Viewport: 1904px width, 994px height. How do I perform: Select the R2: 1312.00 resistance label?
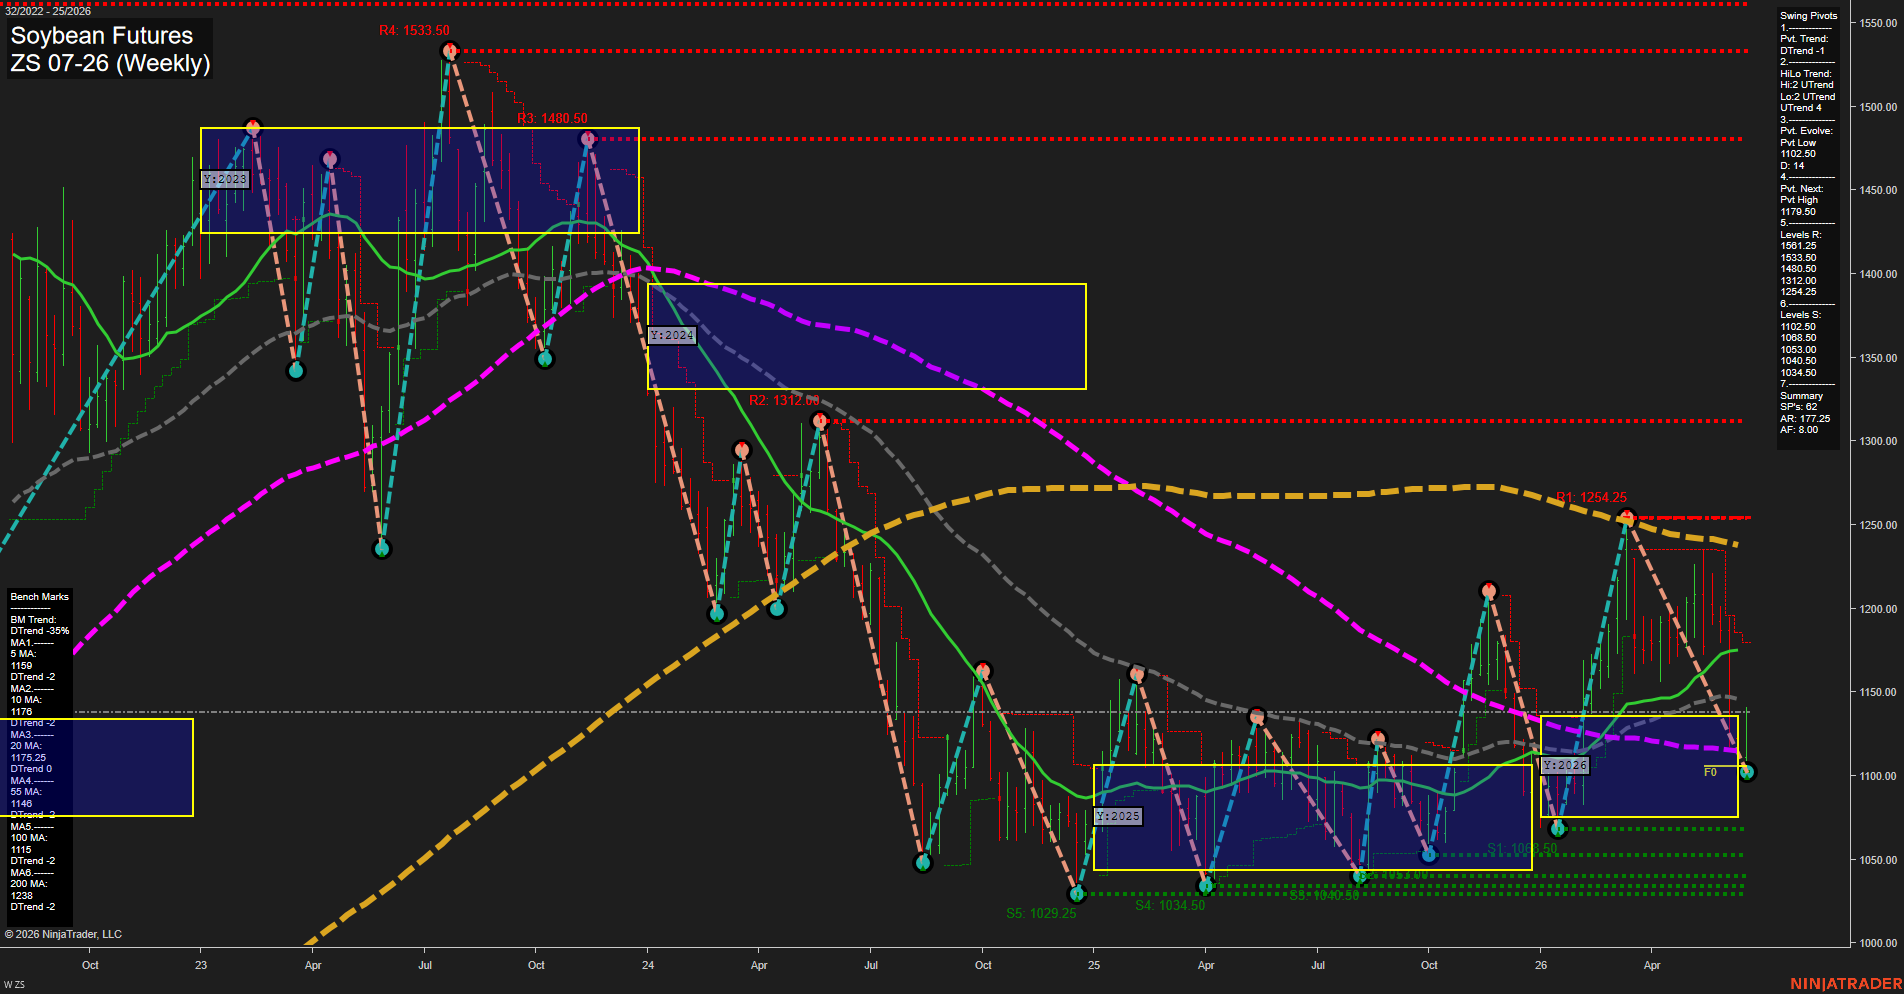(x=784, y=401)
